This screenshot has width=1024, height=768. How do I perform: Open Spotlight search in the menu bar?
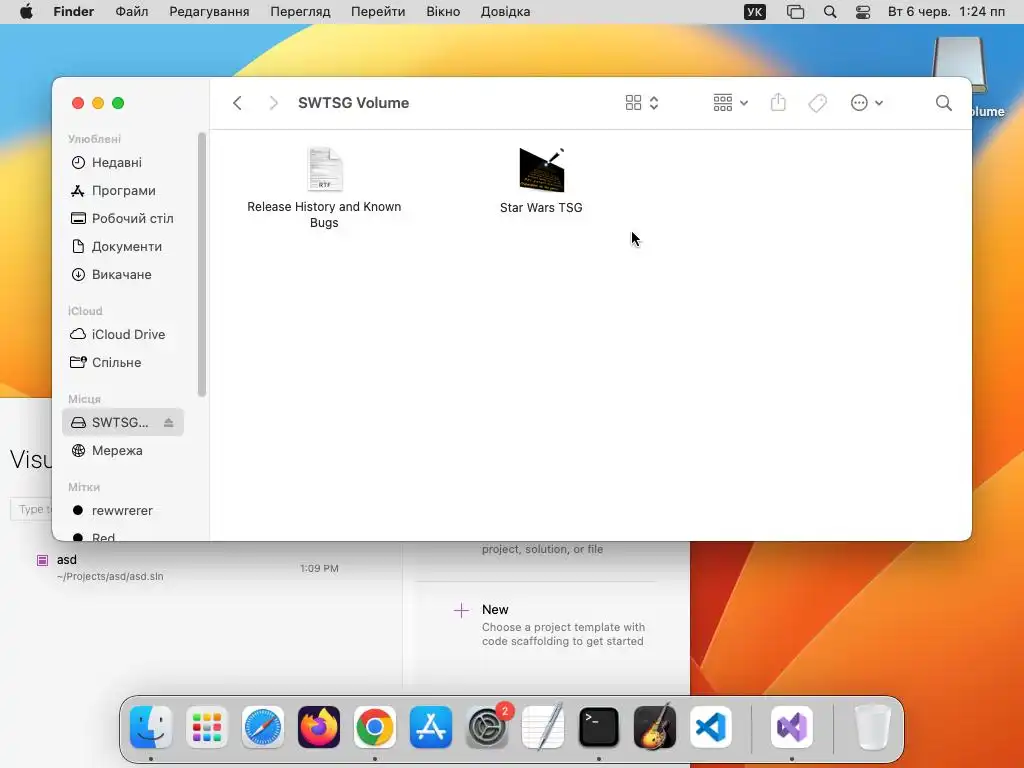pyautogui.click(x=830, y=12)
